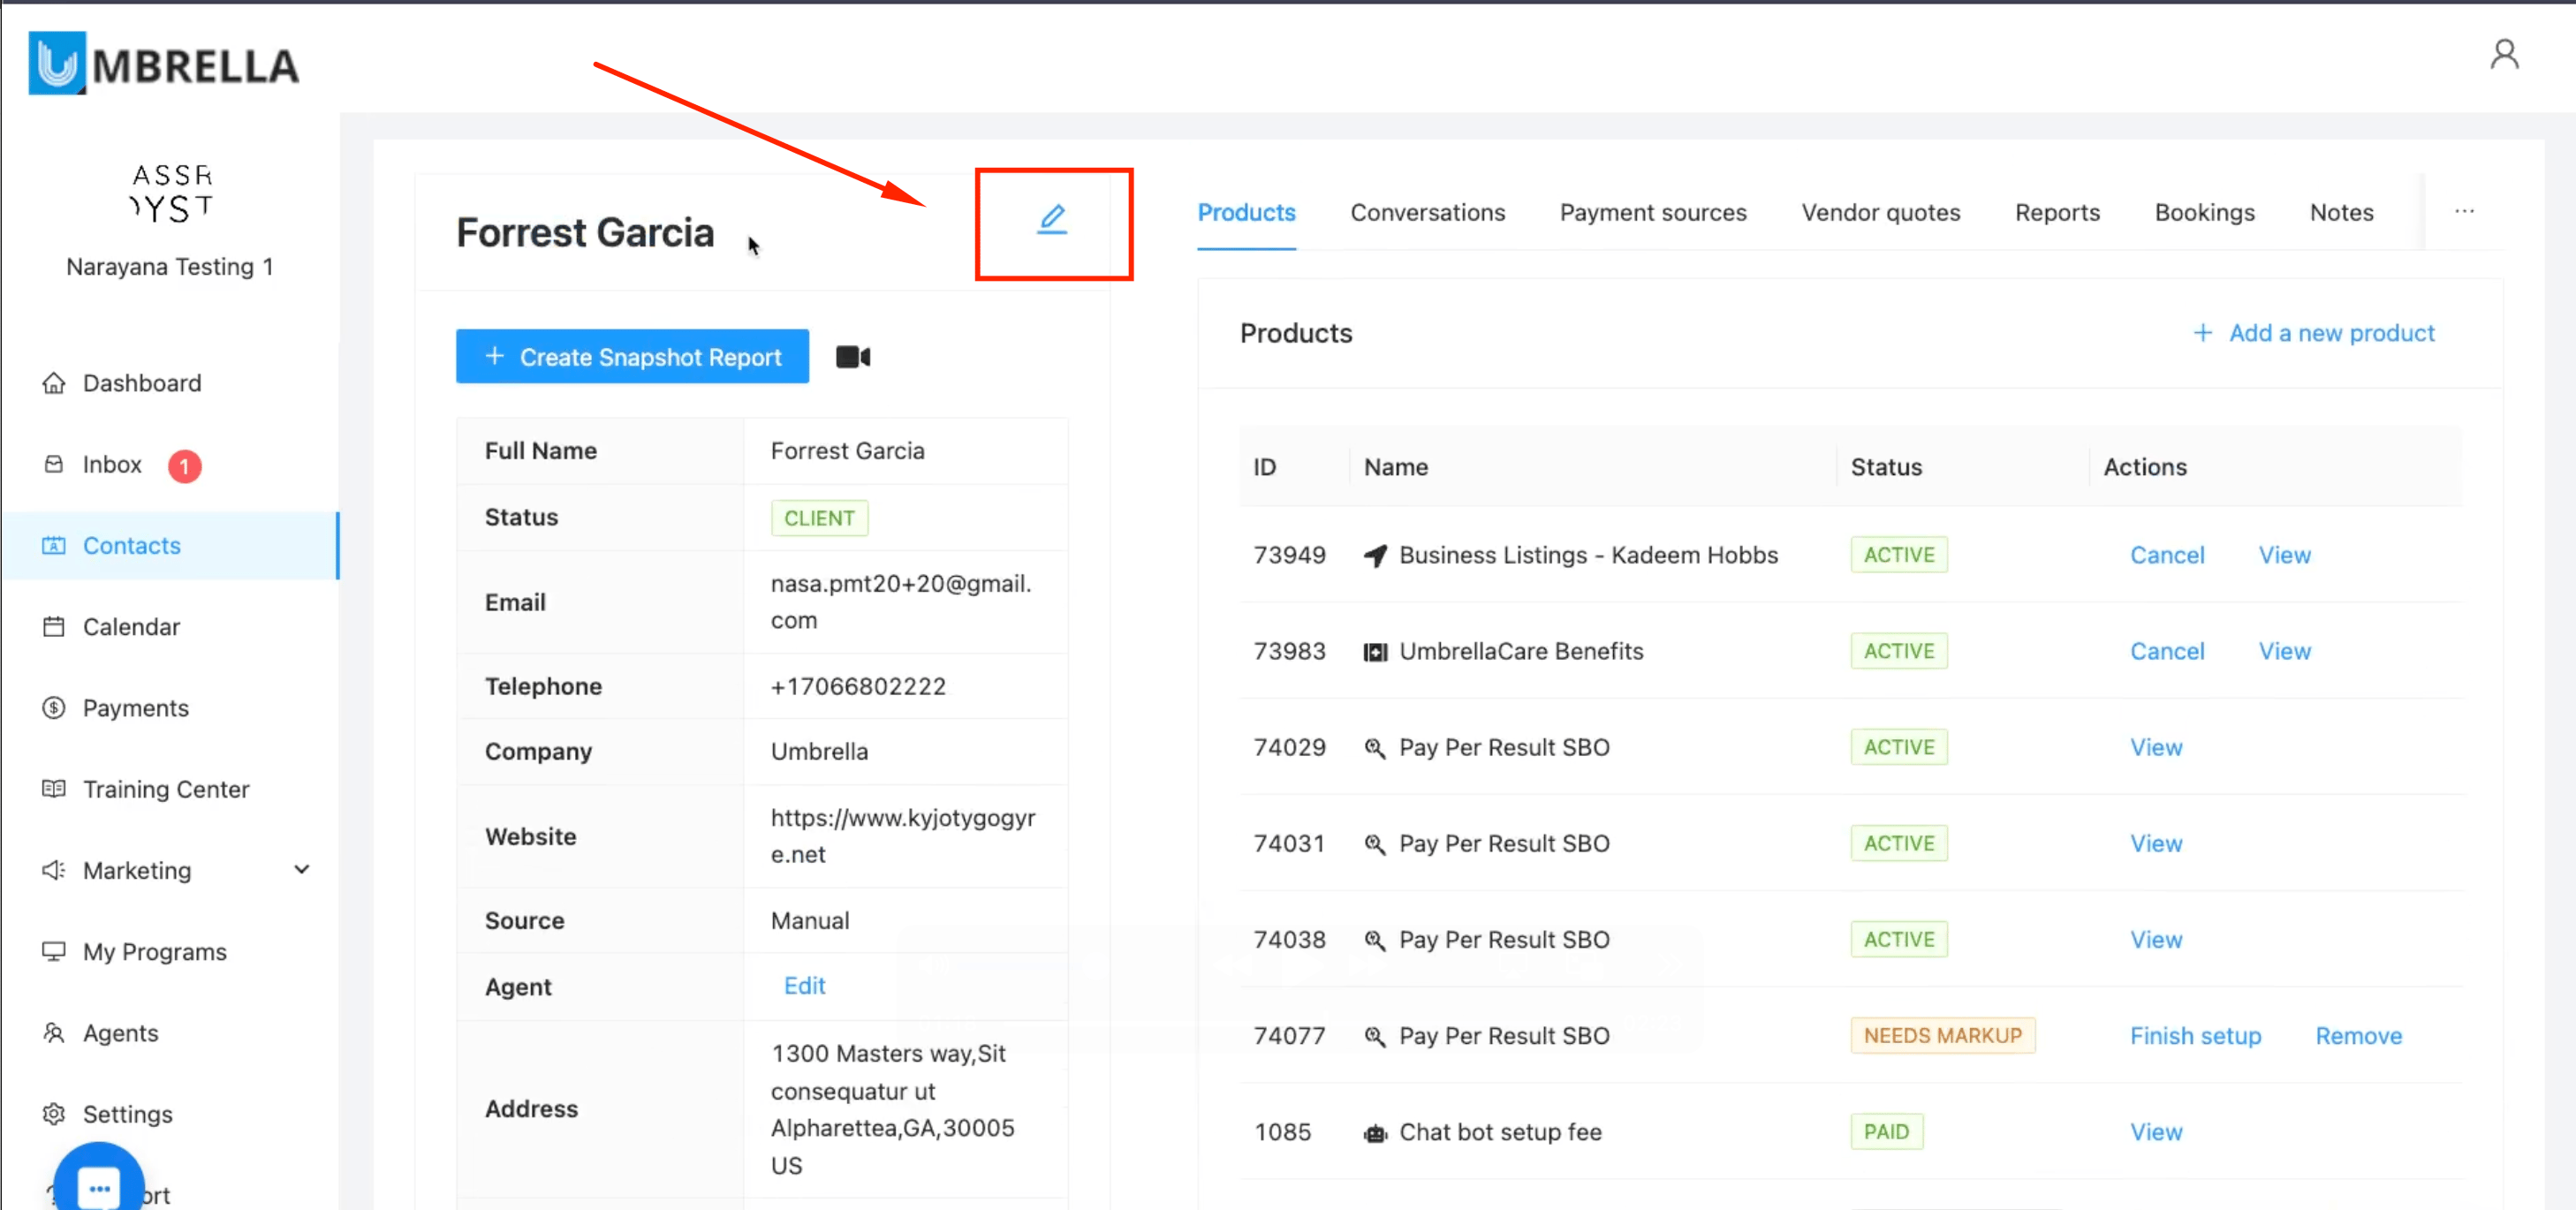Open Inbox with one unread notification
This screenshot has width=2576, height=1210.
click(112, 465)
